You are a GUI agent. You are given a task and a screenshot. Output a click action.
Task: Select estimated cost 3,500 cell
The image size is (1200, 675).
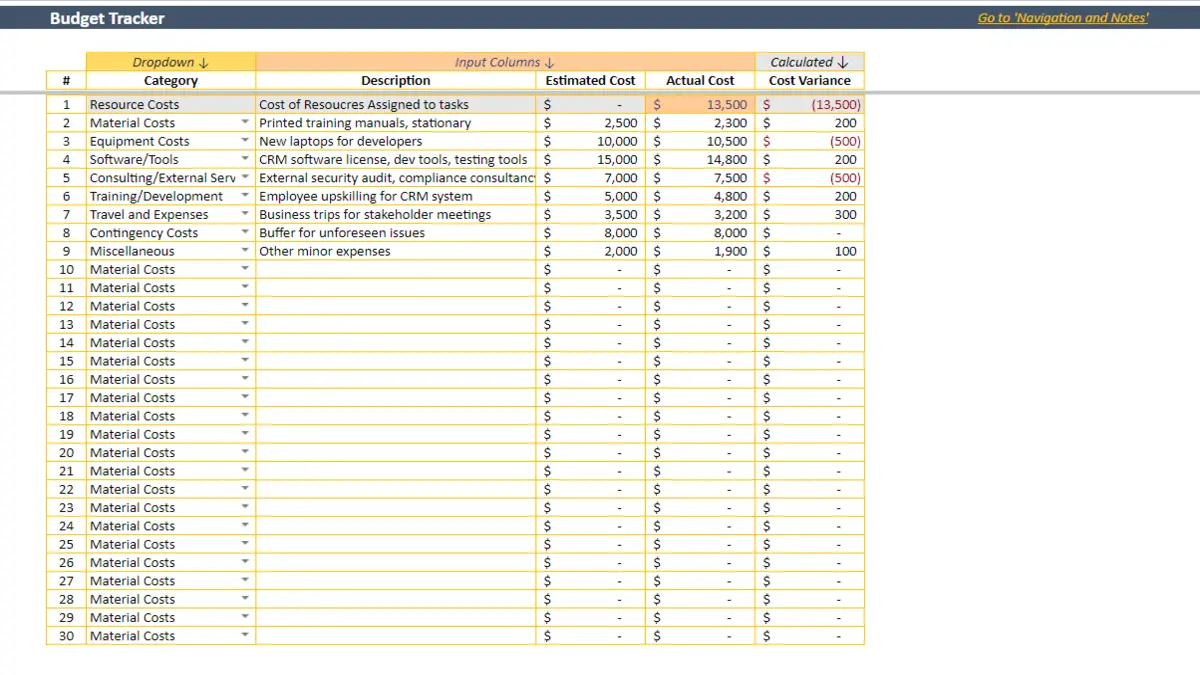[591, 214]
